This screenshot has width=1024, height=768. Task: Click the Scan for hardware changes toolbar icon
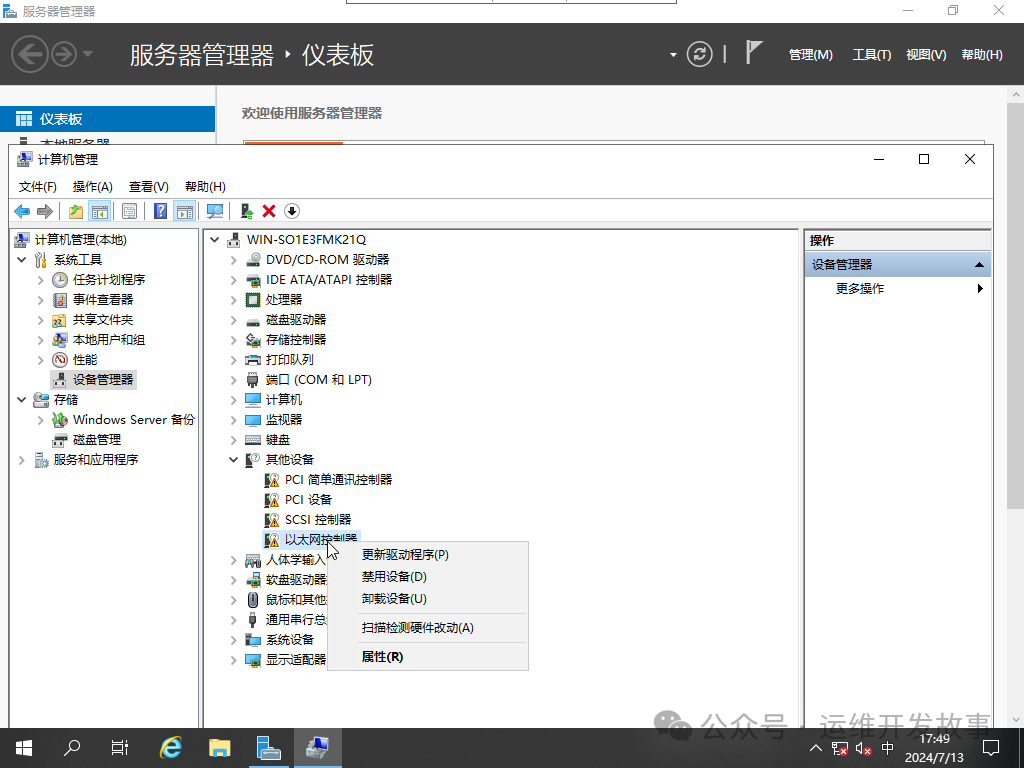click(214, 210)
